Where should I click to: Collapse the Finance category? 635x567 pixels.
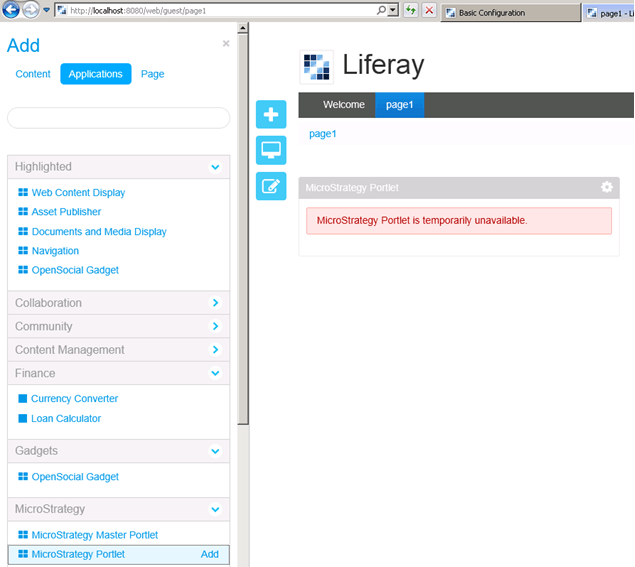(215, 373)
